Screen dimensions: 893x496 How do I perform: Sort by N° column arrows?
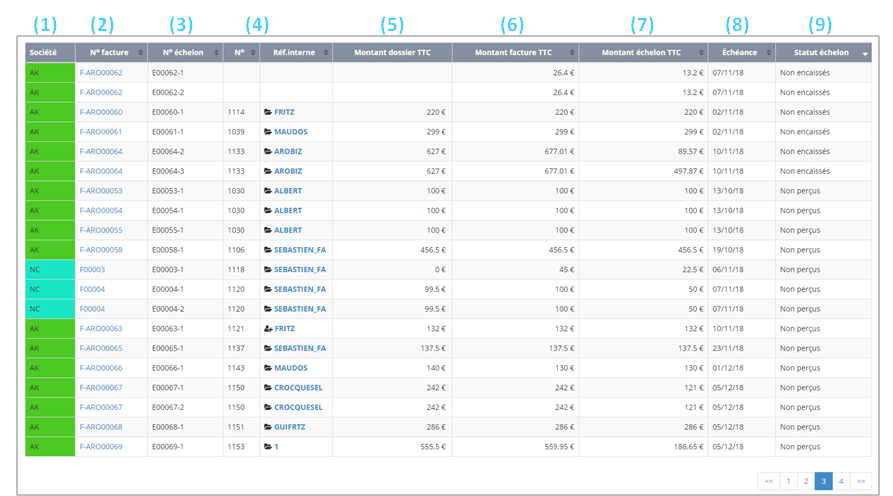point(253,52)
